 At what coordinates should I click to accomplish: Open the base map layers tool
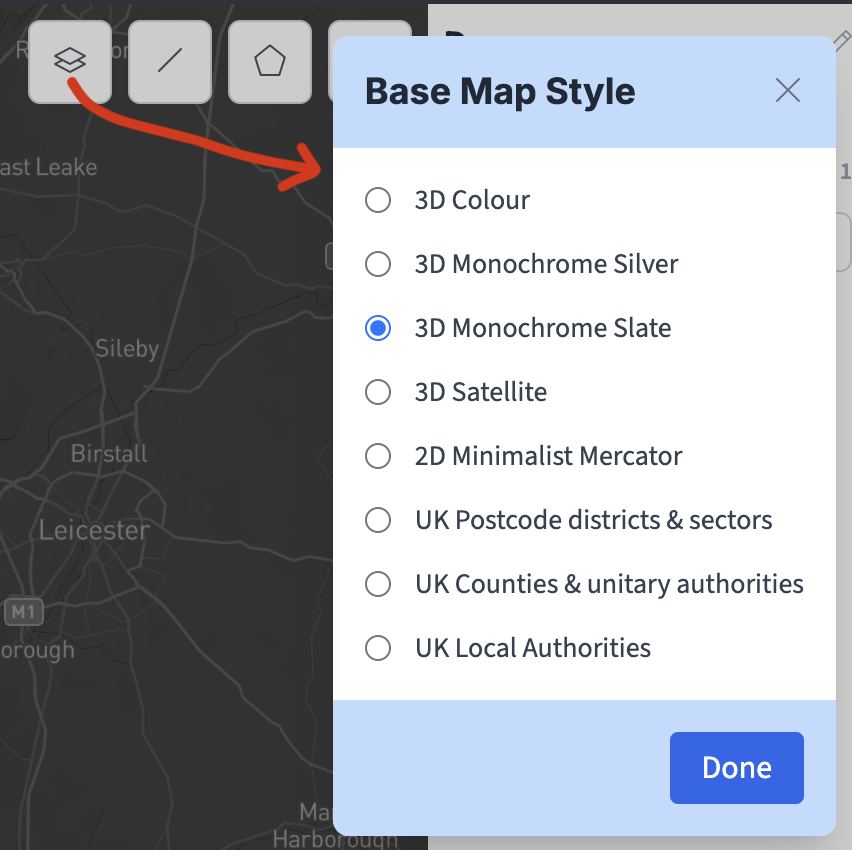click(70, 61)
